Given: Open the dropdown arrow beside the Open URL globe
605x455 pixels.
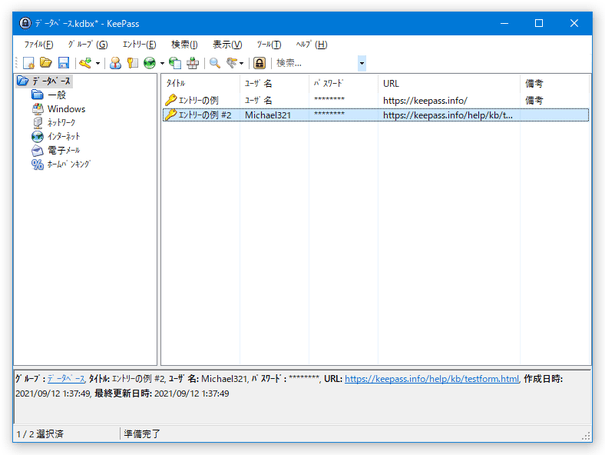Looking at the screenshot, I should click(162, 63).
